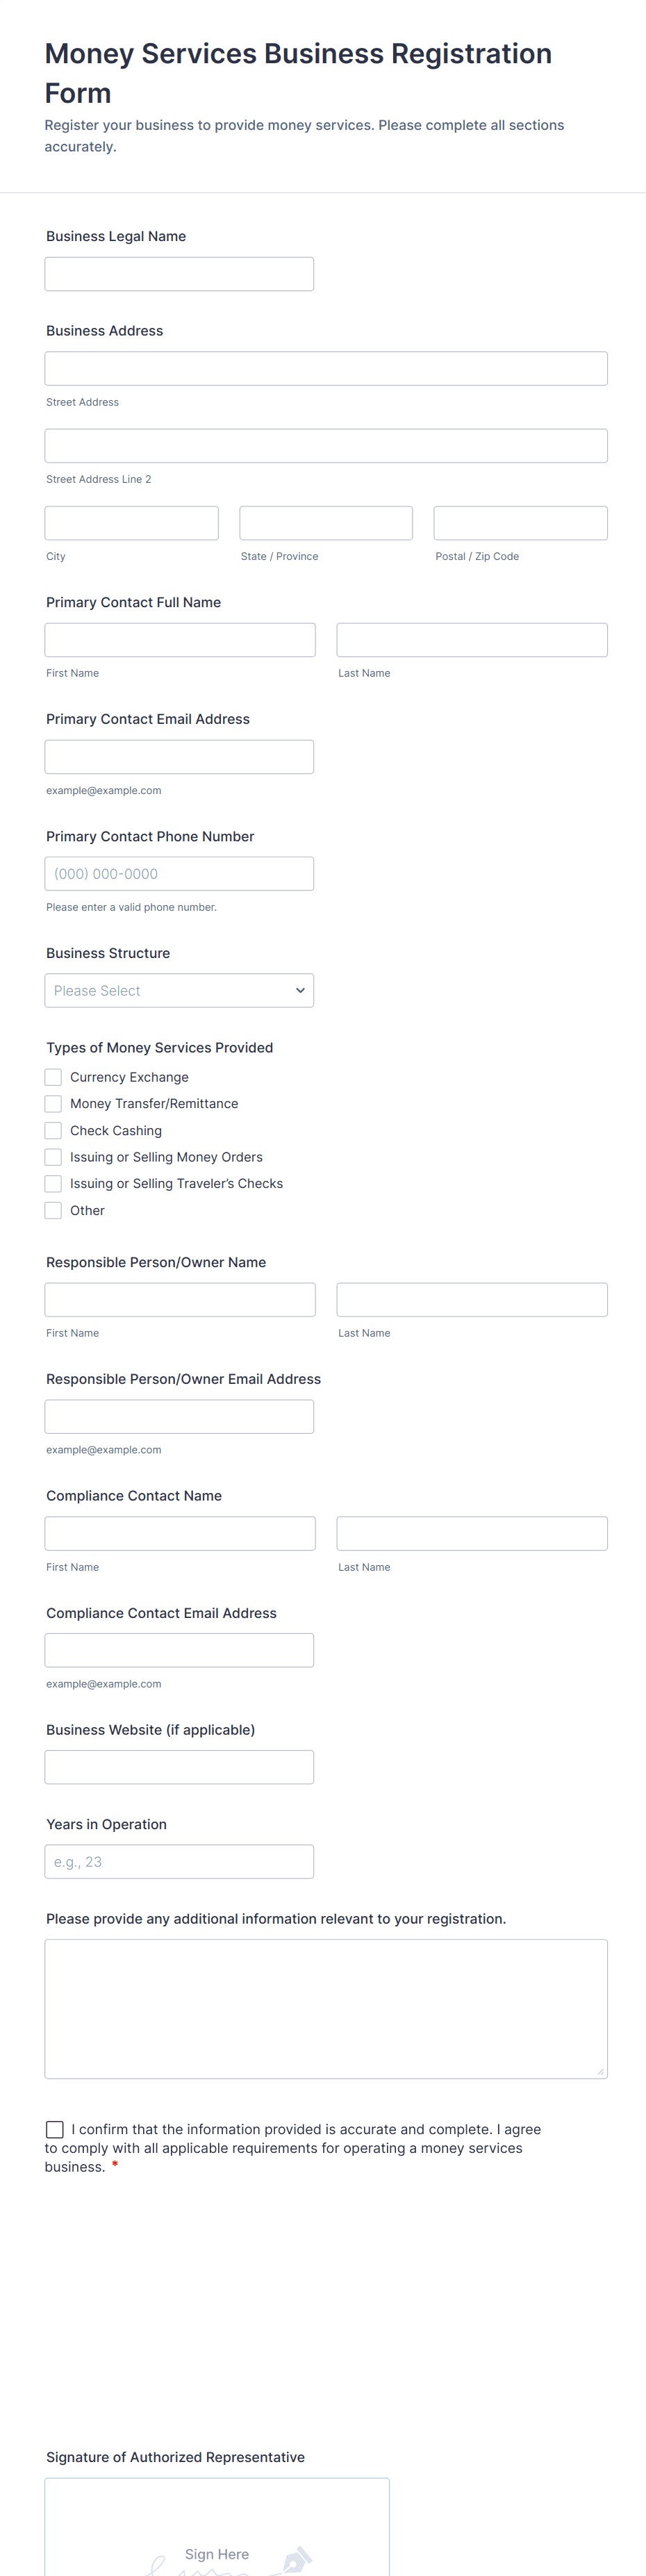
Task: Click the Business Website input field
Action: [x=179, y=1767]
